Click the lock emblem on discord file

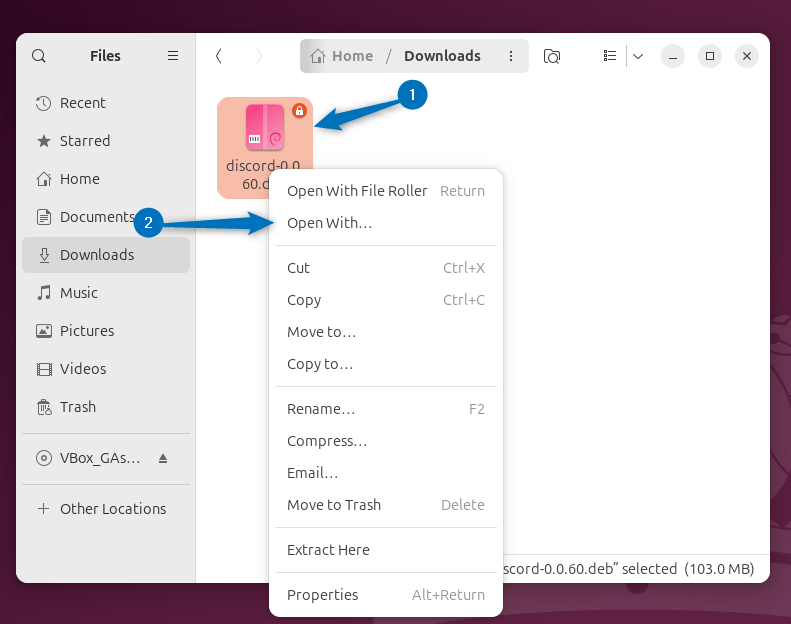(299, 110)
